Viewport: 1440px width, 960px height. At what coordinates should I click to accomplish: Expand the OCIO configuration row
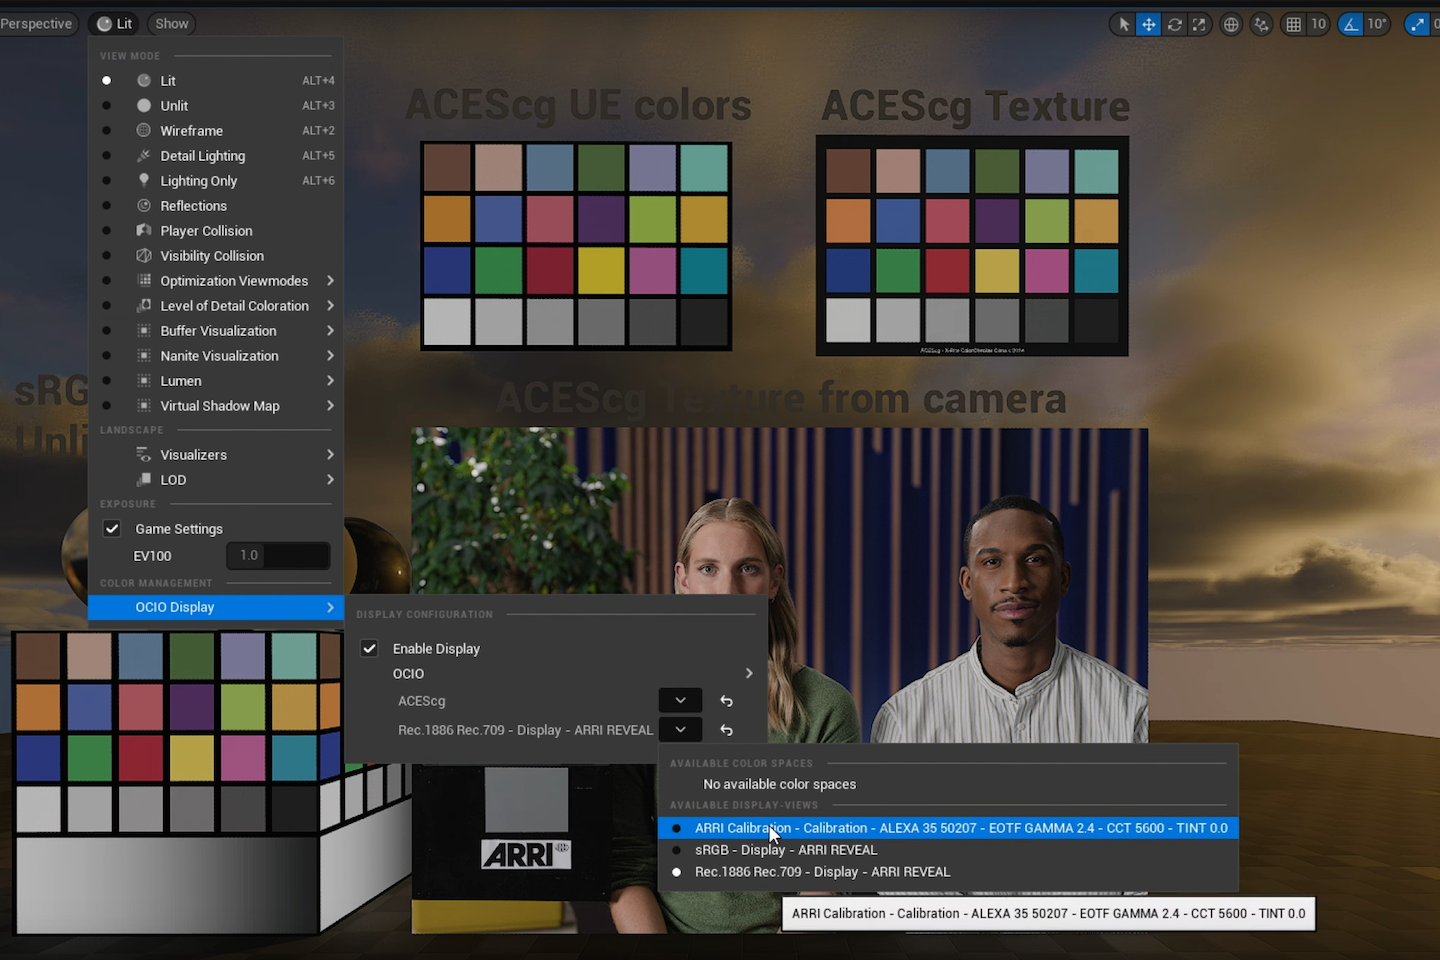(556, 674)
